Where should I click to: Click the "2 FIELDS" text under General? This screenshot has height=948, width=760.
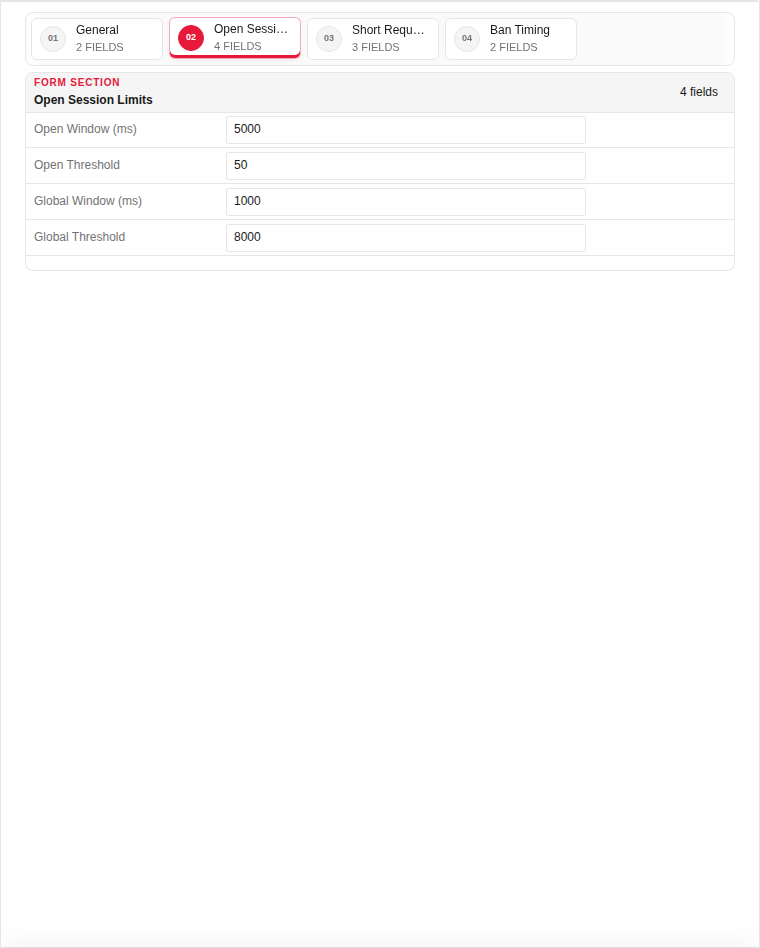100,47
